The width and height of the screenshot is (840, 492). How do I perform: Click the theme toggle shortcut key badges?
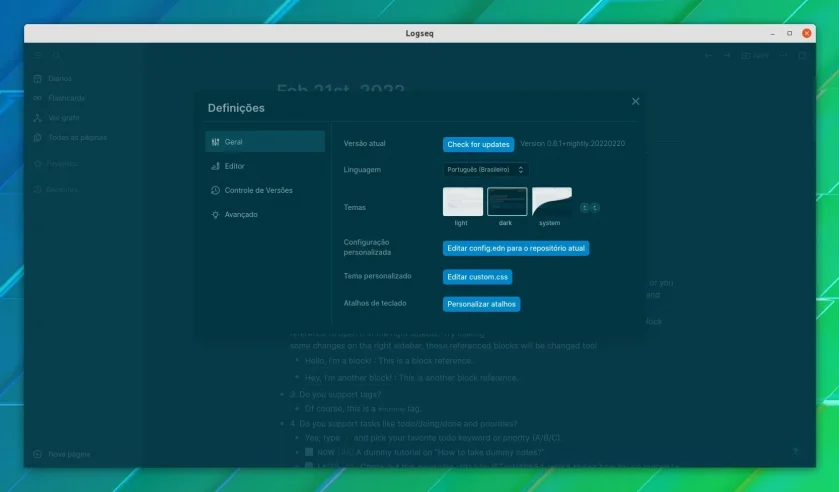coord(589,207)
